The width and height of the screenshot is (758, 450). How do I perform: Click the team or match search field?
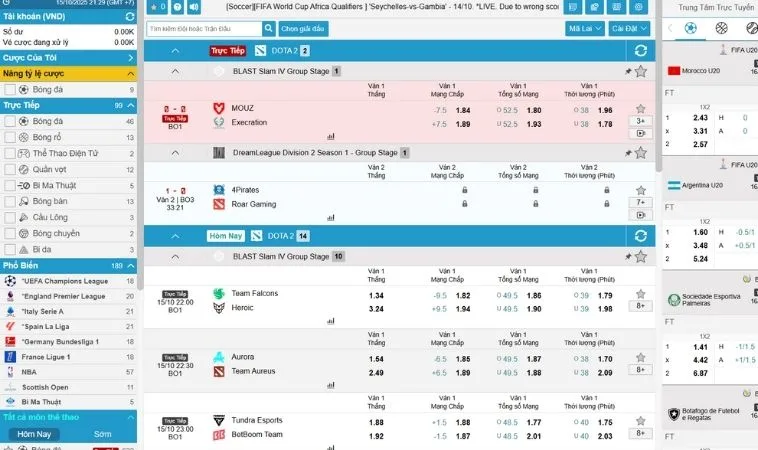[204, 29]
